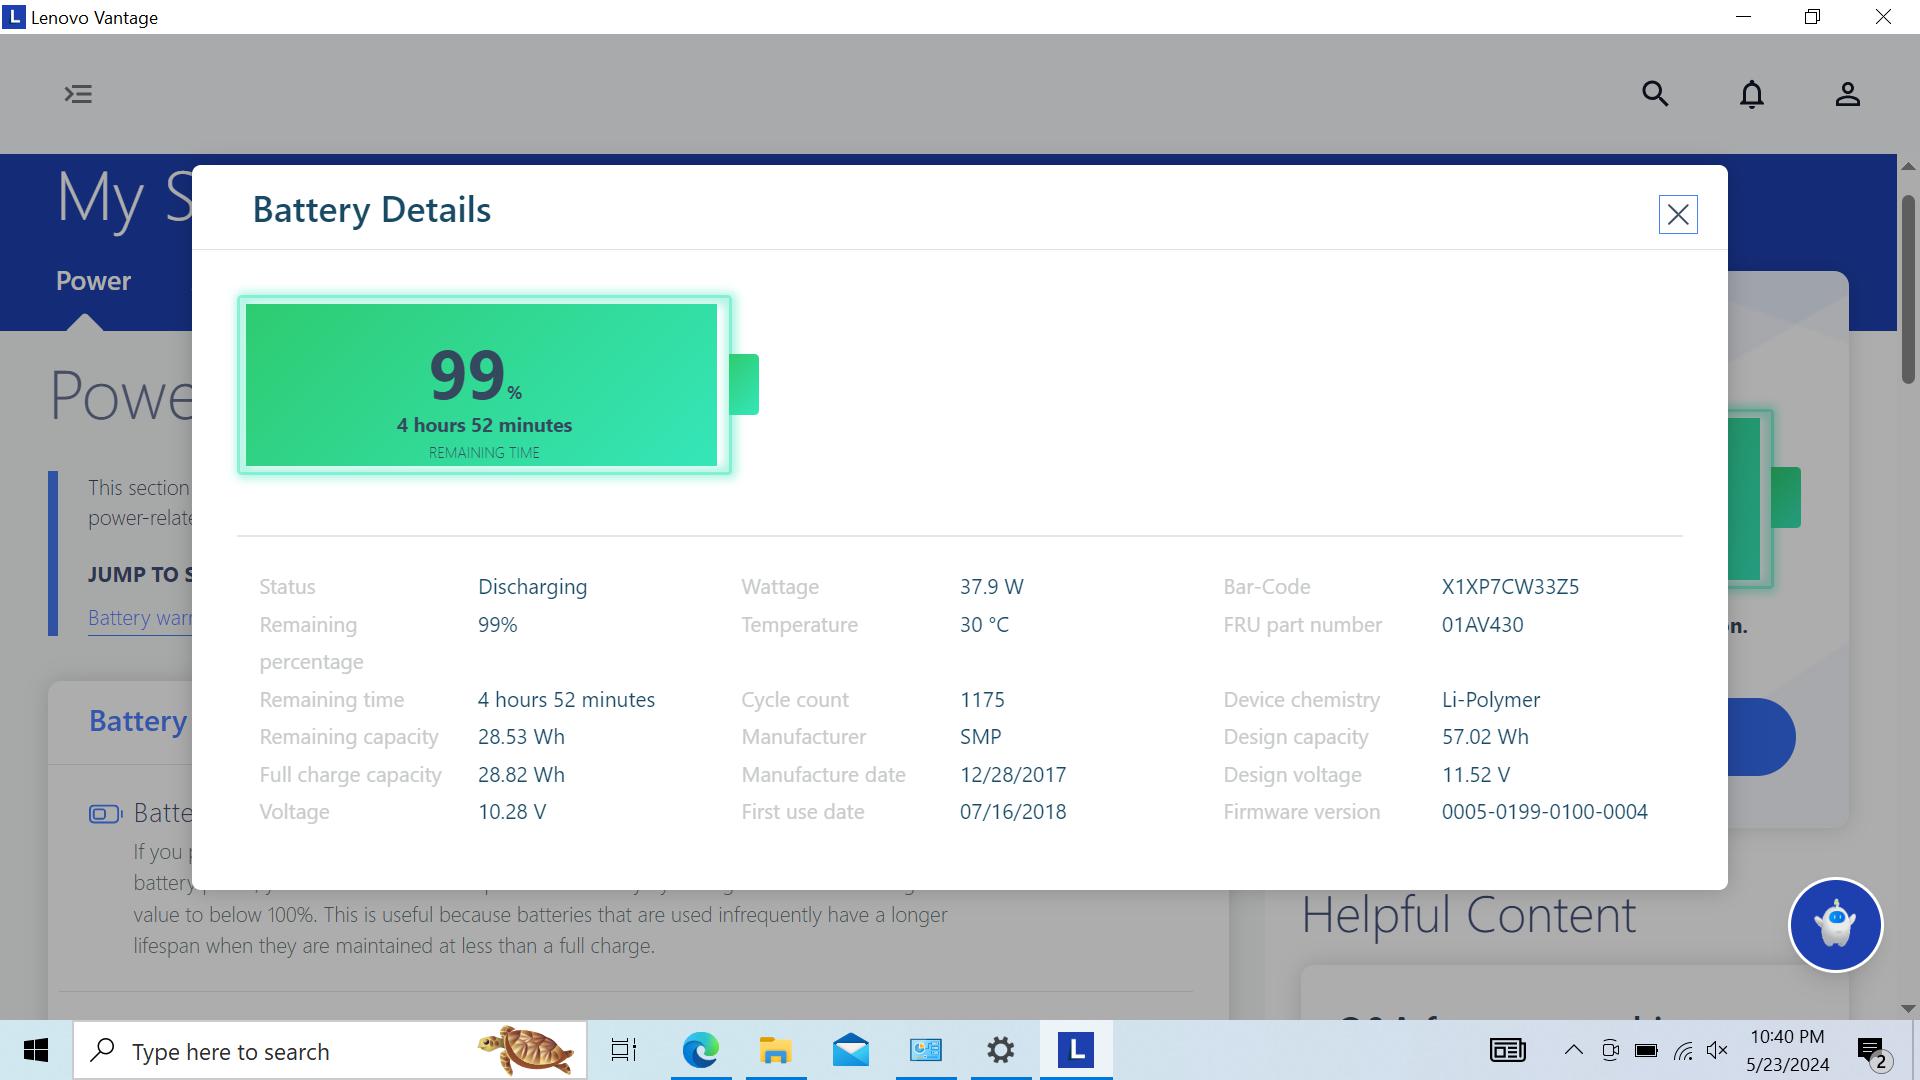Click the page vertical scrollbar
Screen dimensions: 1920x1080
pyautogui.click(x=1907, y=290)
